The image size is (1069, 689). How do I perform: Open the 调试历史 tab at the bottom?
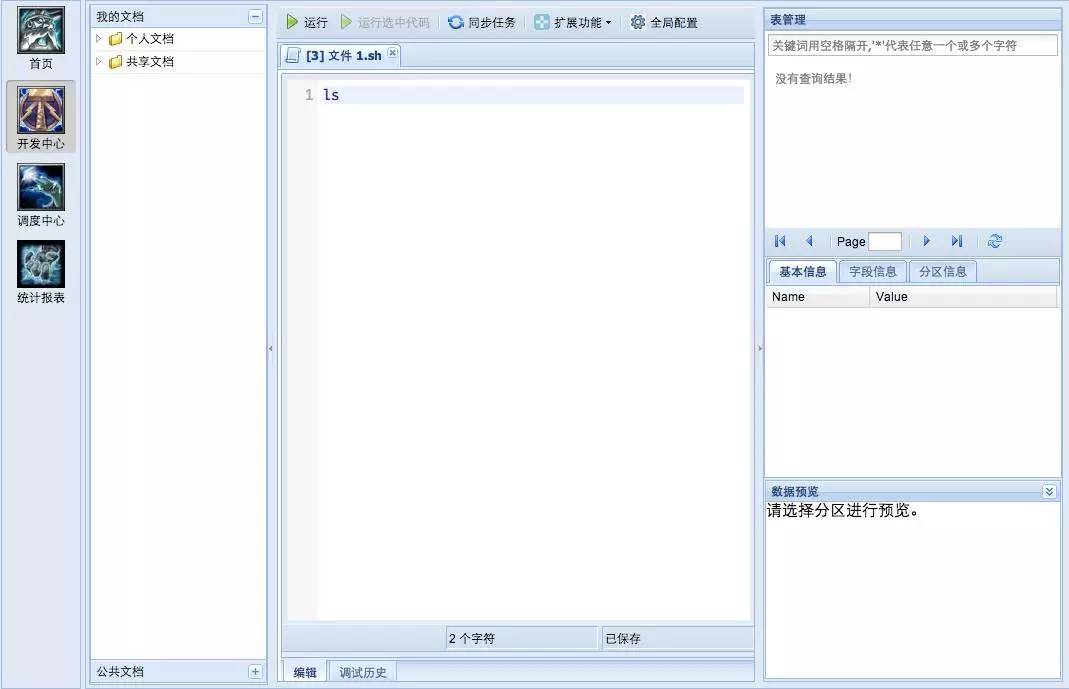362,671
